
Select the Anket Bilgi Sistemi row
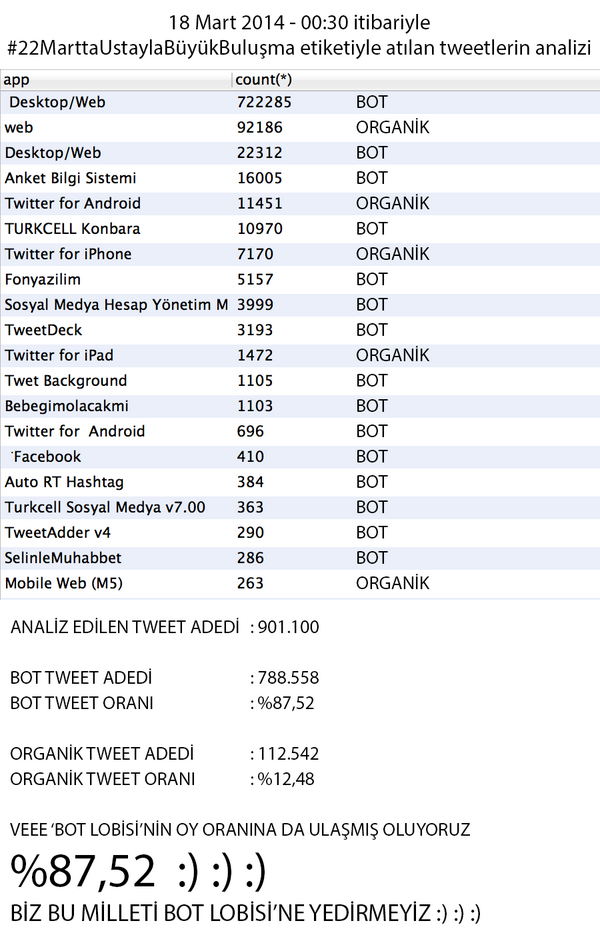click(300, 178)
